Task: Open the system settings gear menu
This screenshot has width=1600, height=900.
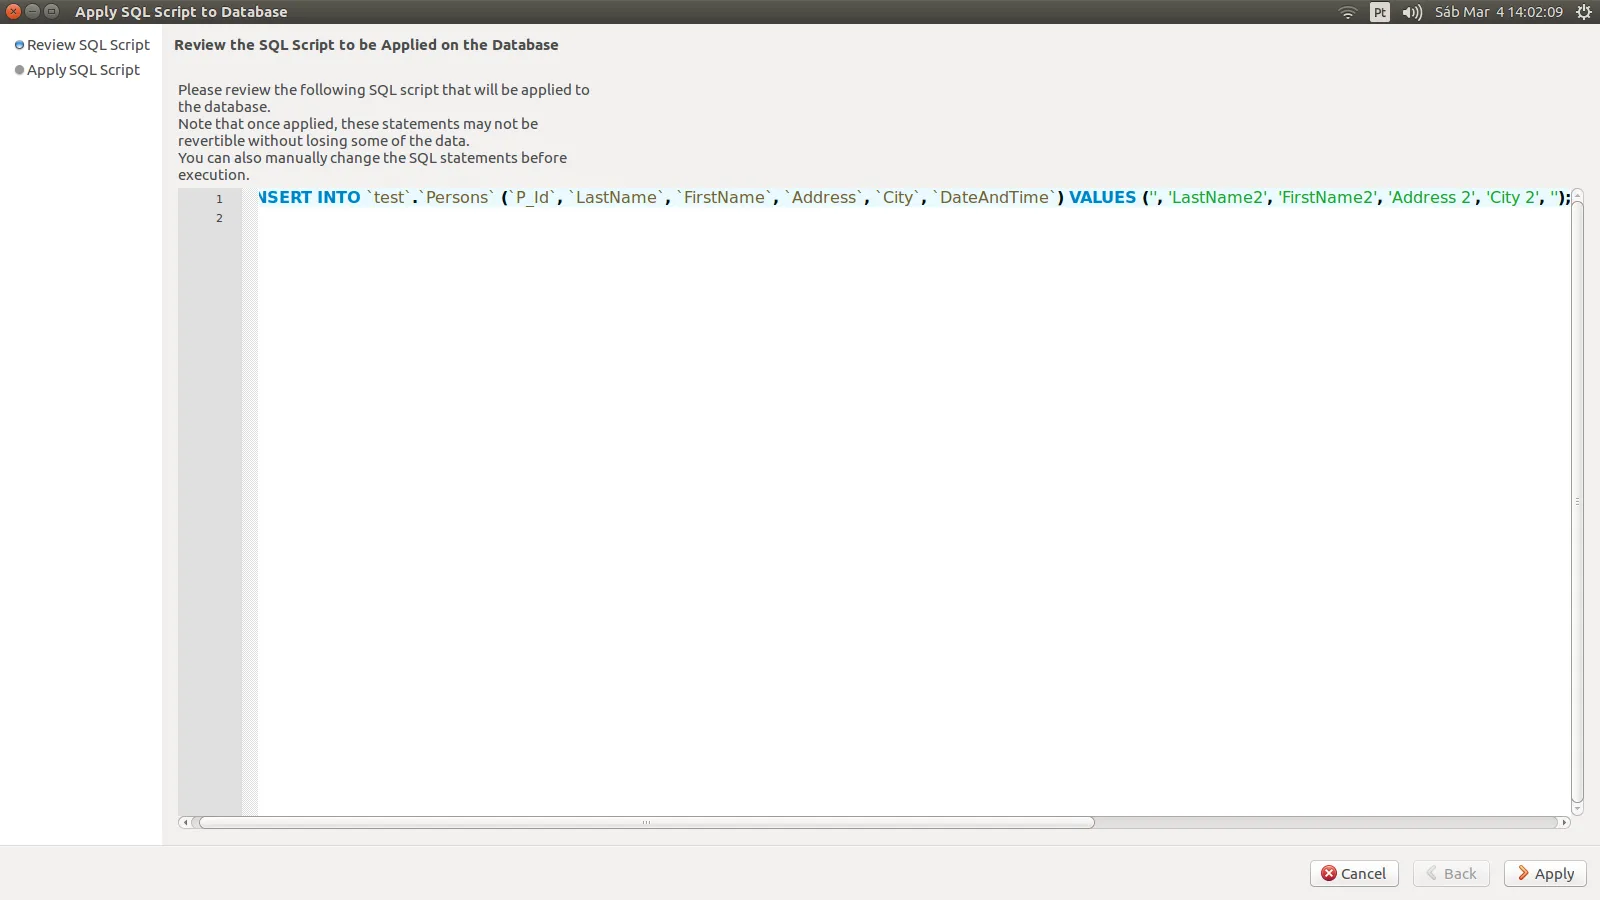Action: (1584, 12)
